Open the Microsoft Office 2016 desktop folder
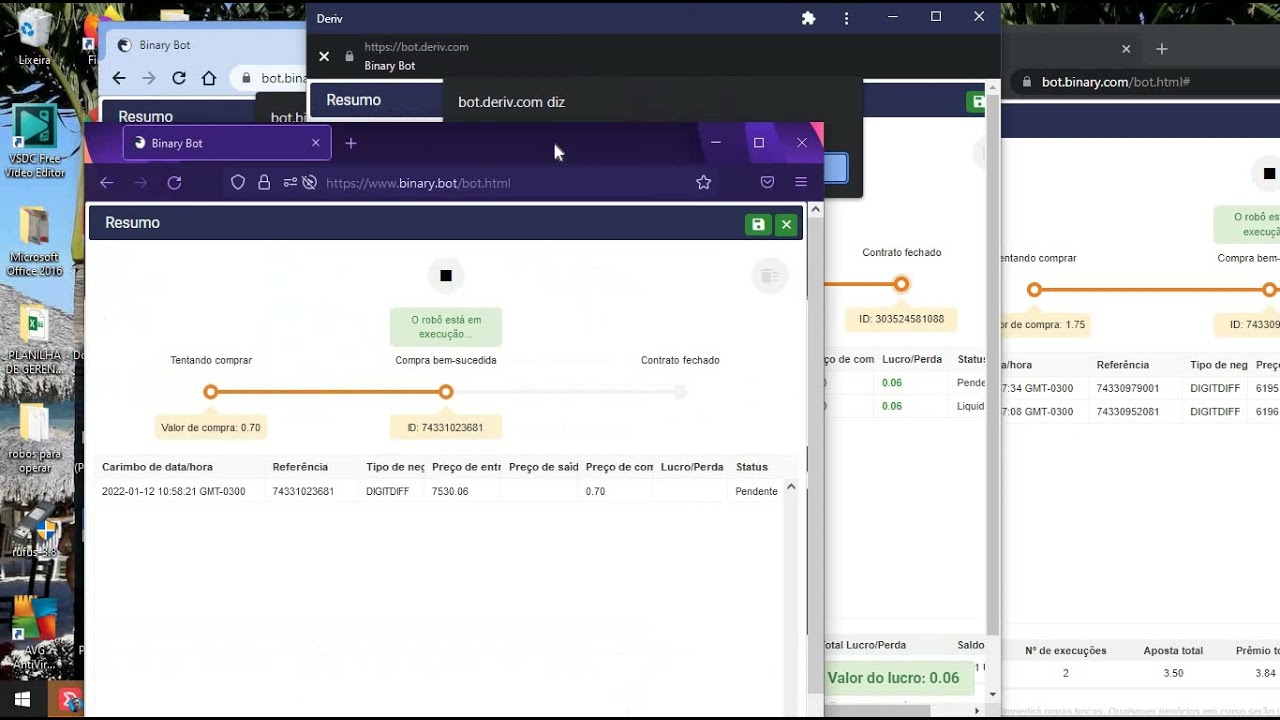Image resolution: width=1280 pixels, height=720 pixels. 34,242
